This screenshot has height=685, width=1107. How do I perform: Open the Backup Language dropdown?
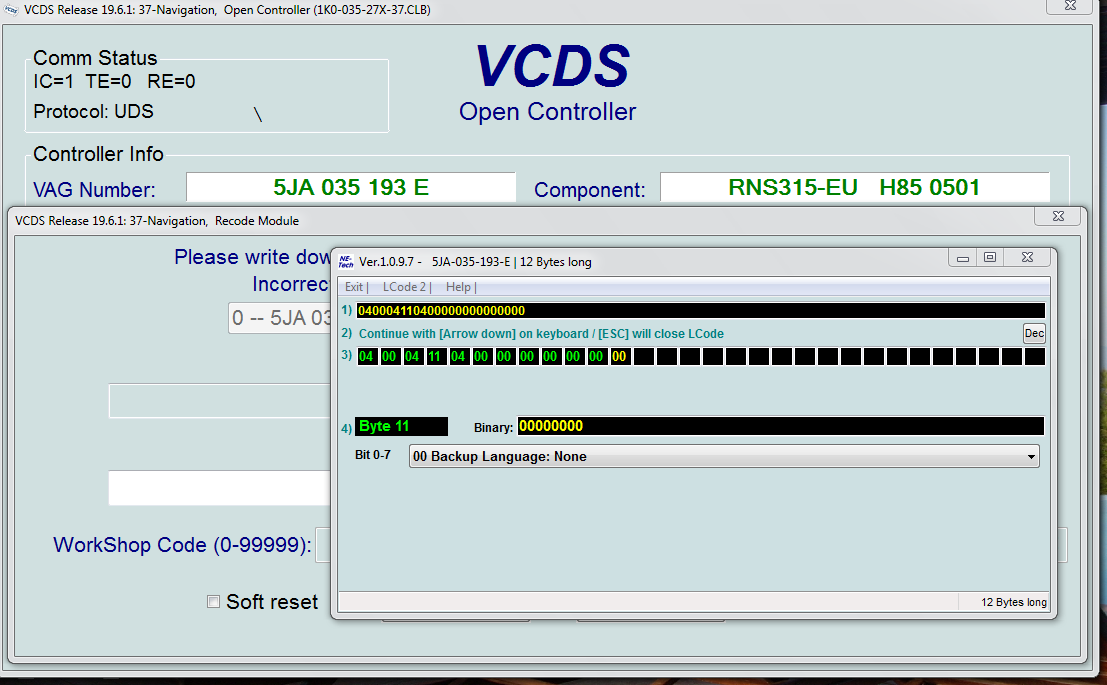724,456
